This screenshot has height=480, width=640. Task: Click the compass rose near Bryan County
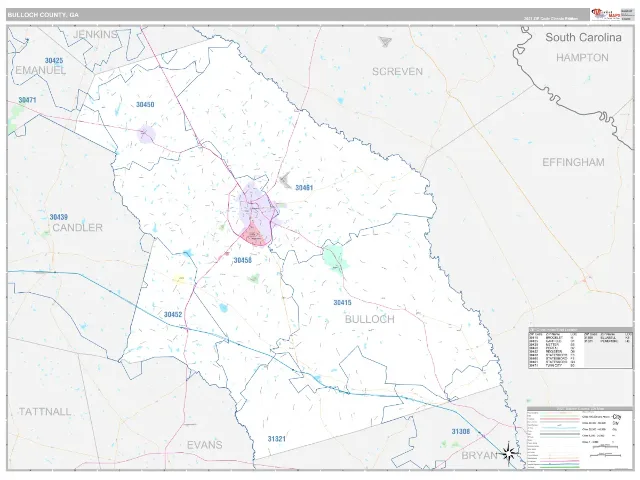508,453
